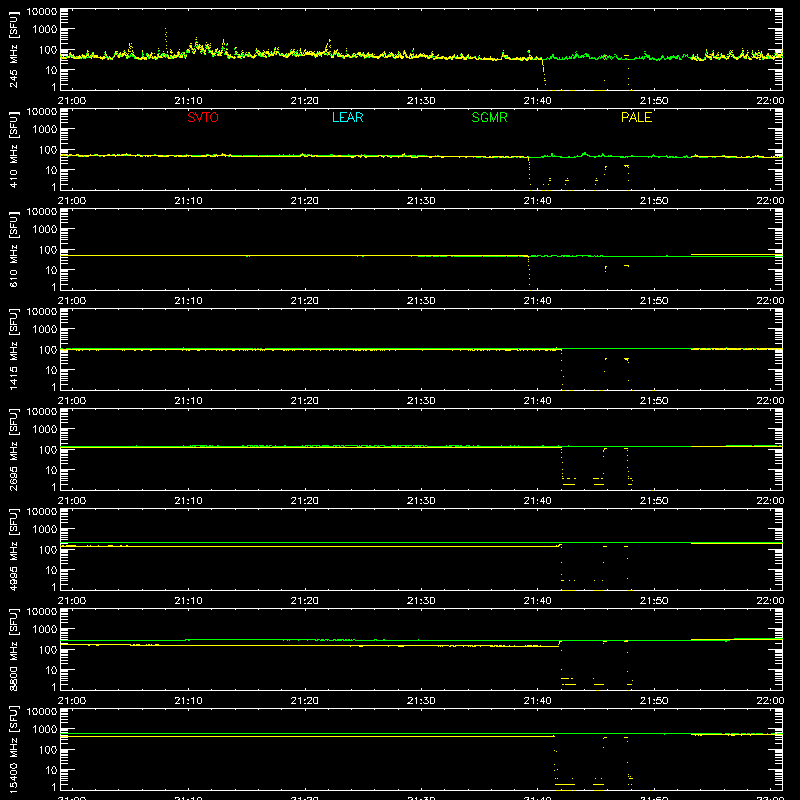
Task: Click the 100 tick value on 610 MHz axis
Action: pos(48,250)
